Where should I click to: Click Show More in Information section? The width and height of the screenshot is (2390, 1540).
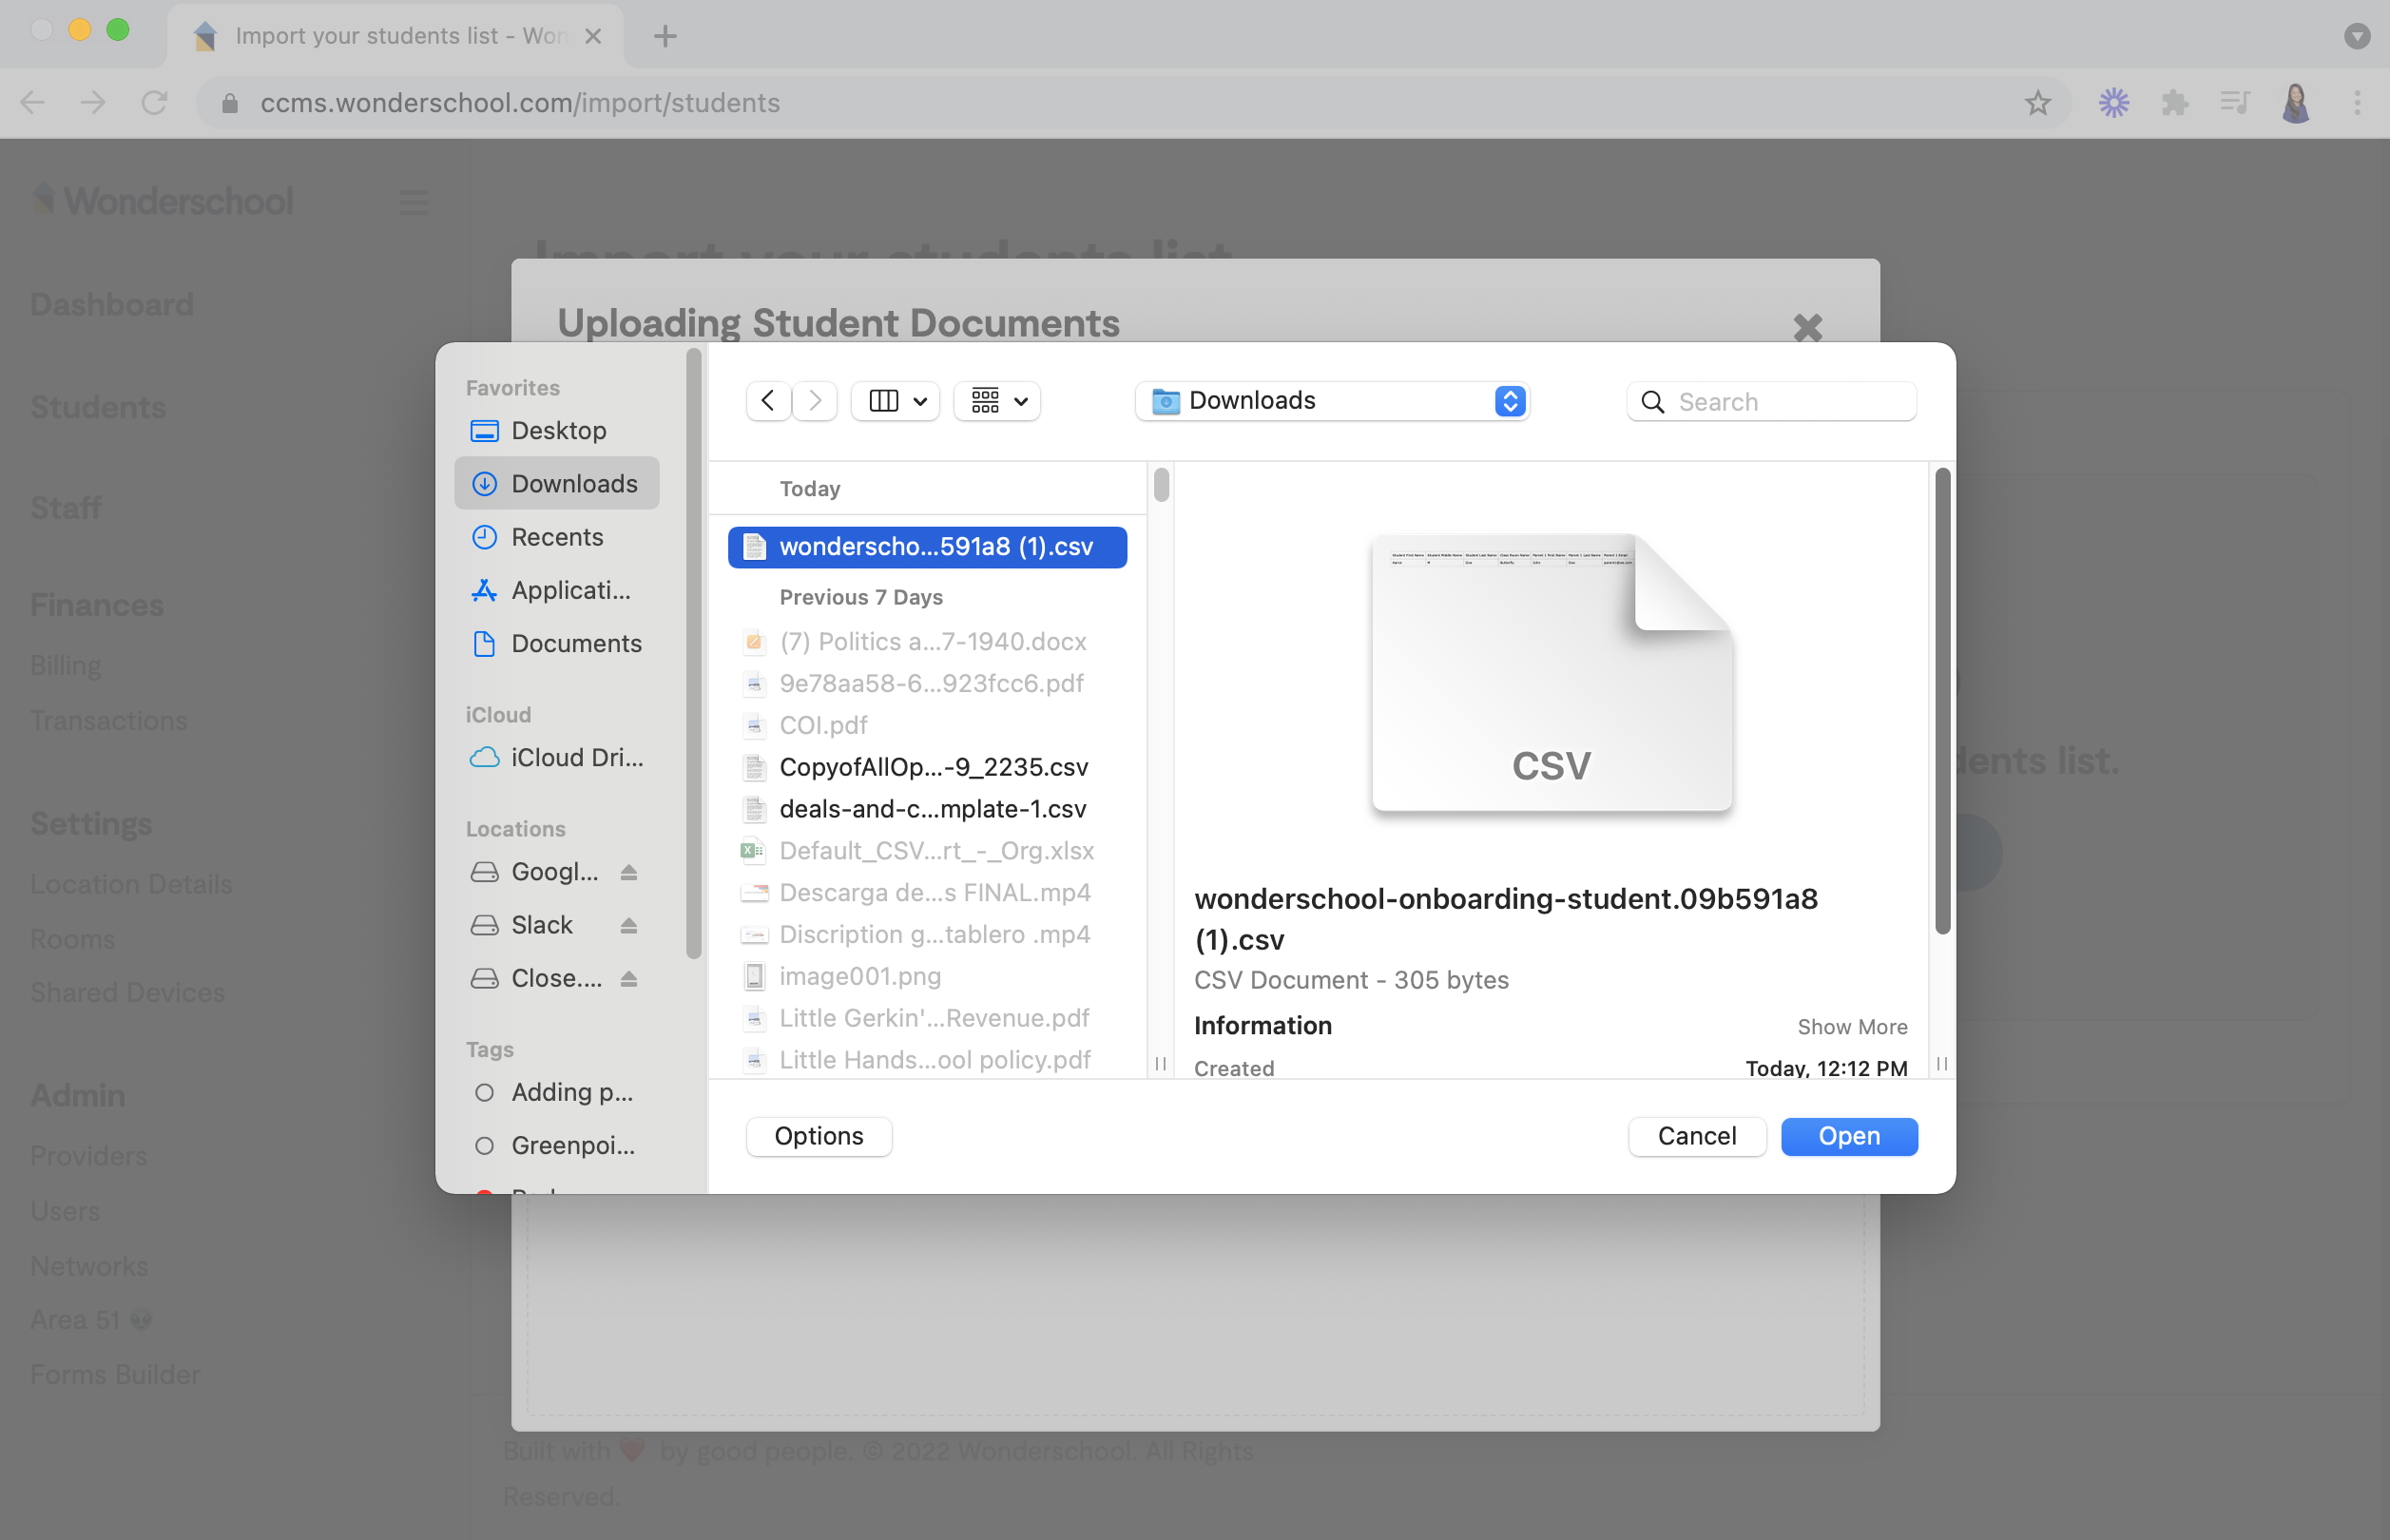pyautogui.click(x=1852, y=1027)
